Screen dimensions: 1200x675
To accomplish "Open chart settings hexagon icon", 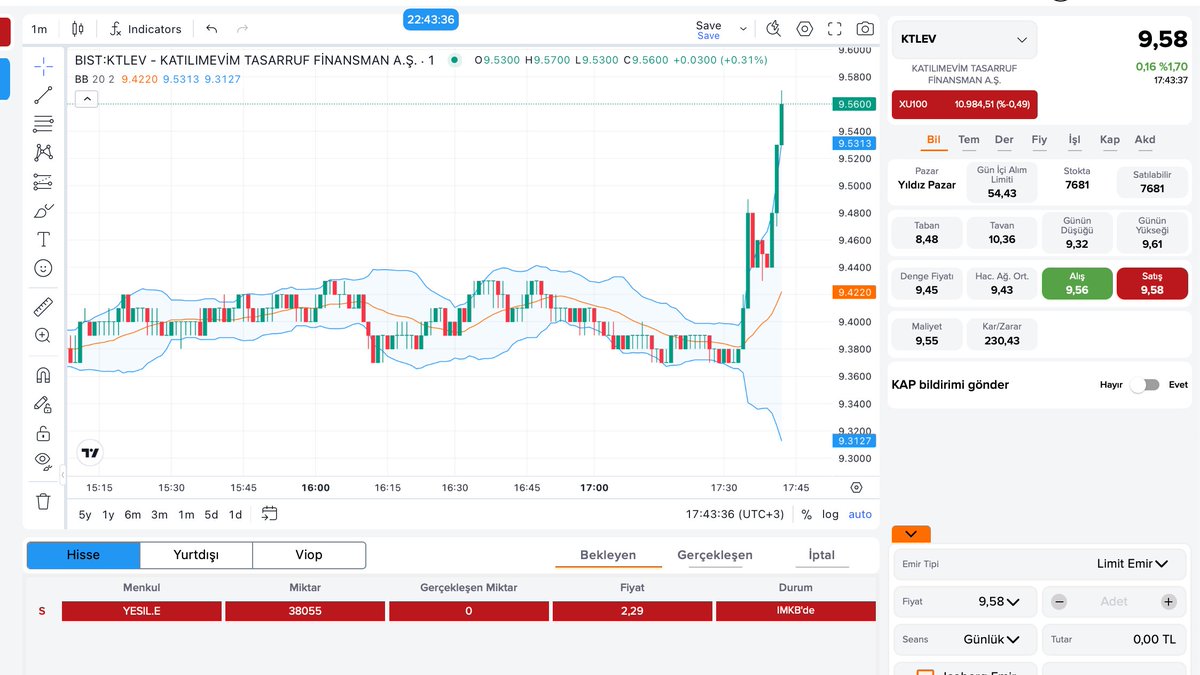I will pos(805,29).
